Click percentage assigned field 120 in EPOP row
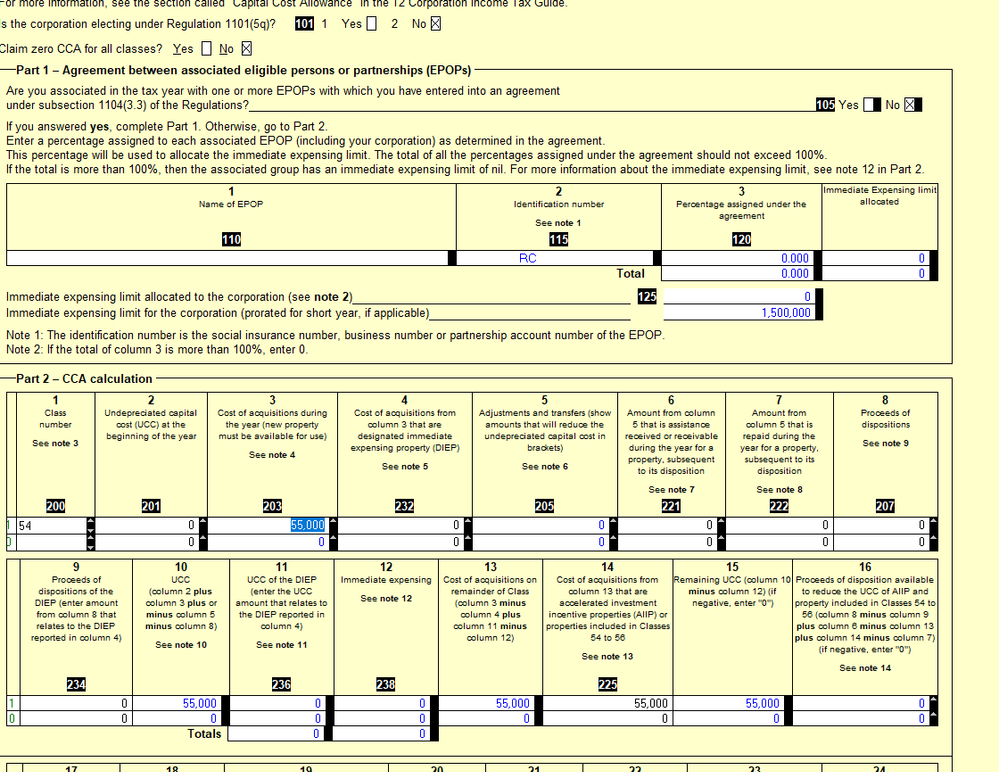The width and height of the screenshot is (999, 772). click(x=737, y=258)
